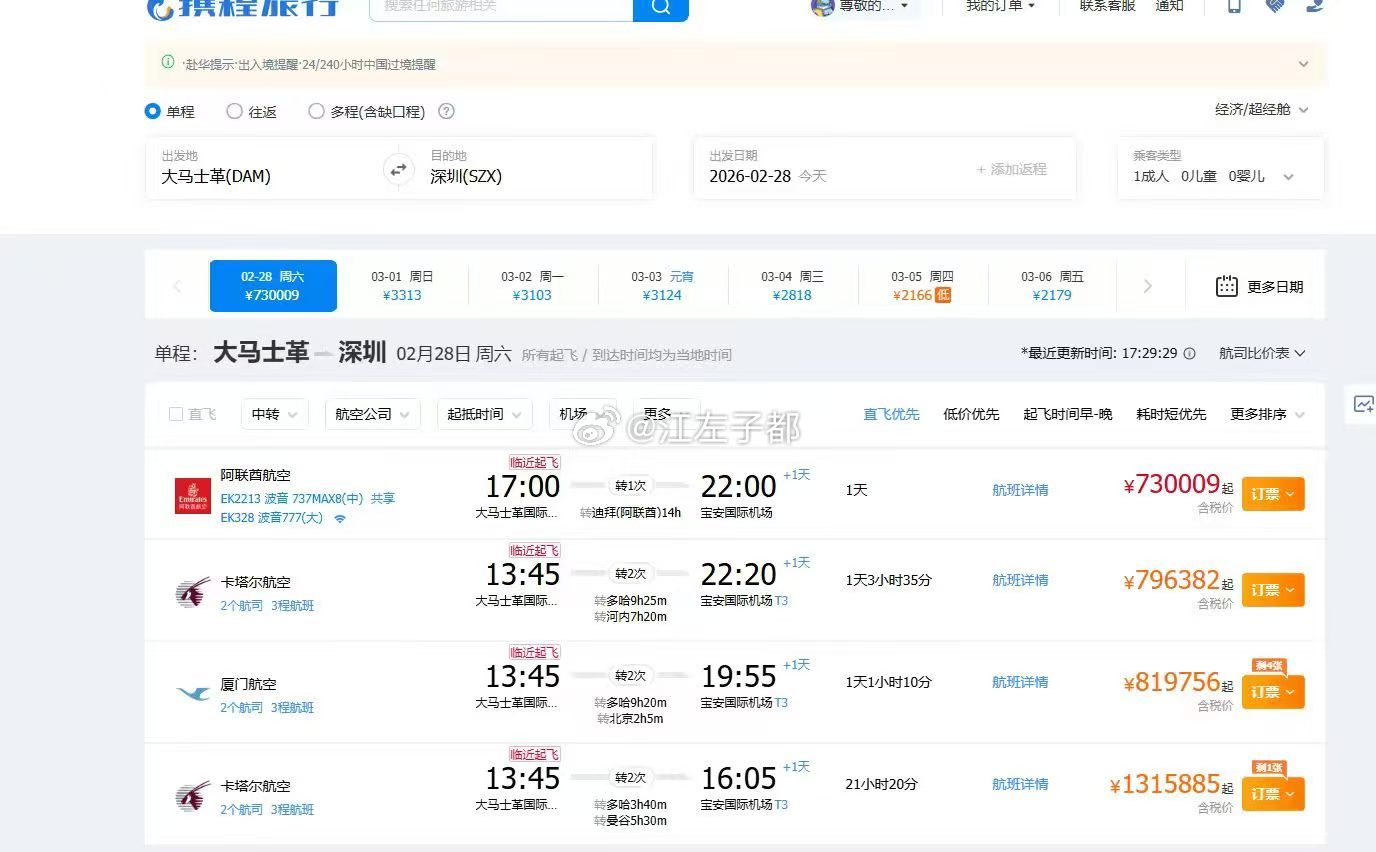The image size is (1376, 852).
Task: Click the floating feedback icon on the right edge
Action: click(1363, 404)
